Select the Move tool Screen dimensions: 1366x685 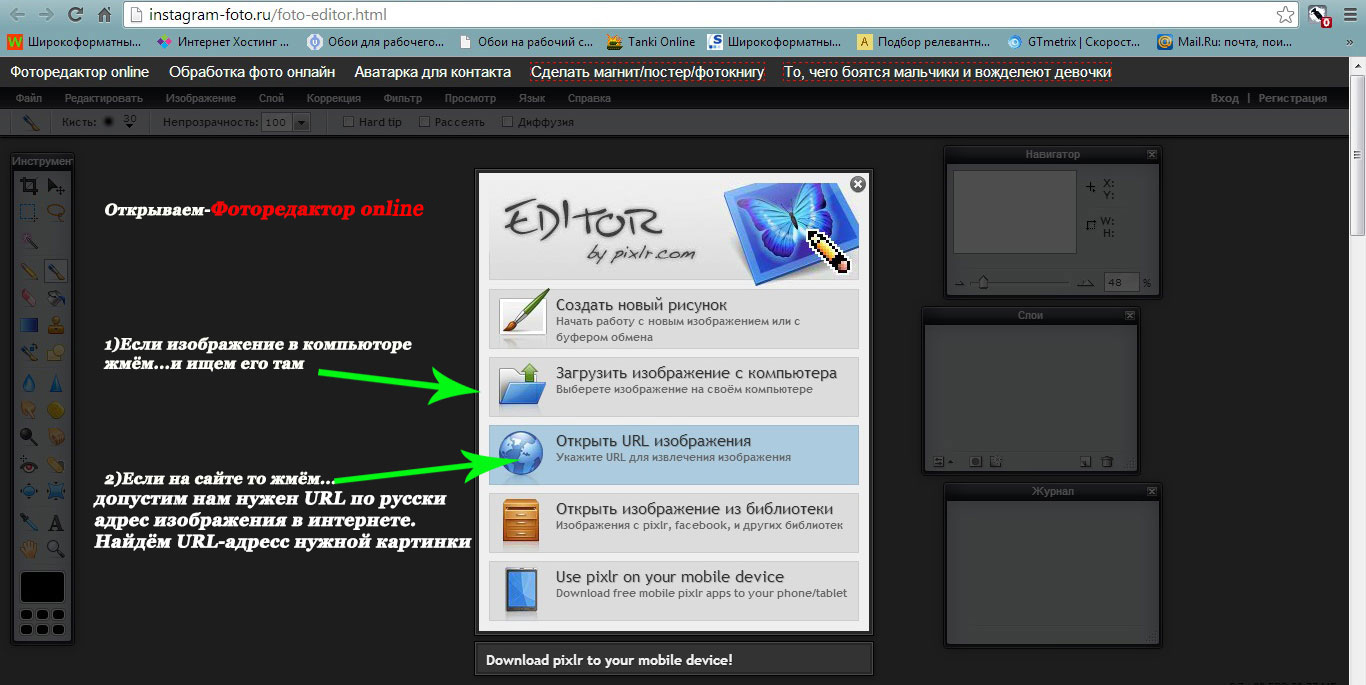56,185
